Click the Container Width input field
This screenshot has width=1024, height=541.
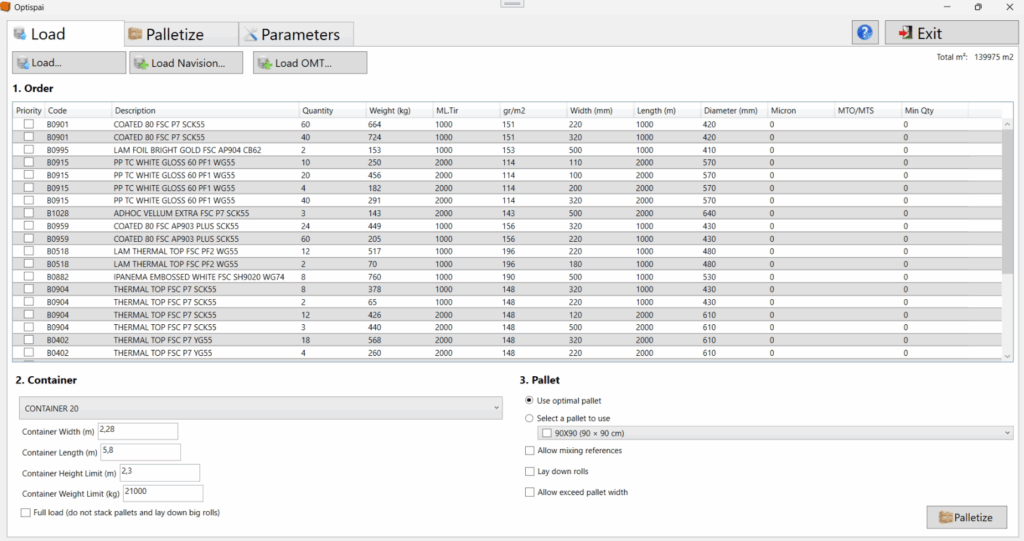pos(137,431)
